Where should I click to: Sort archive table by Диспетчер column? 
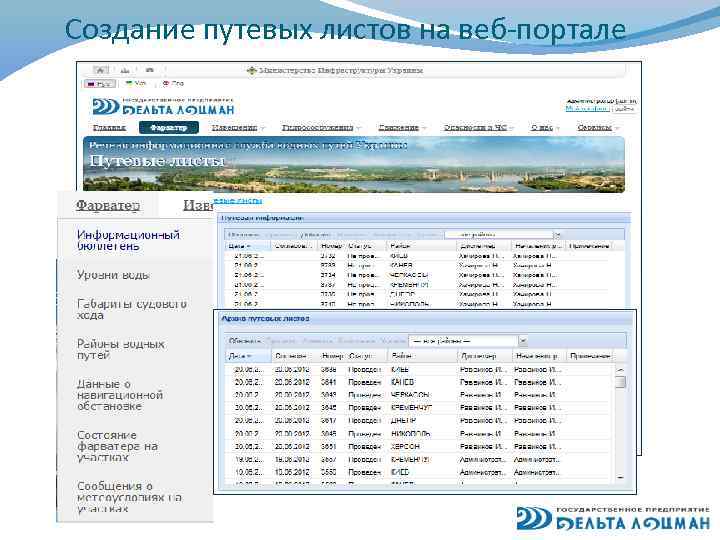tap(485, 356)
